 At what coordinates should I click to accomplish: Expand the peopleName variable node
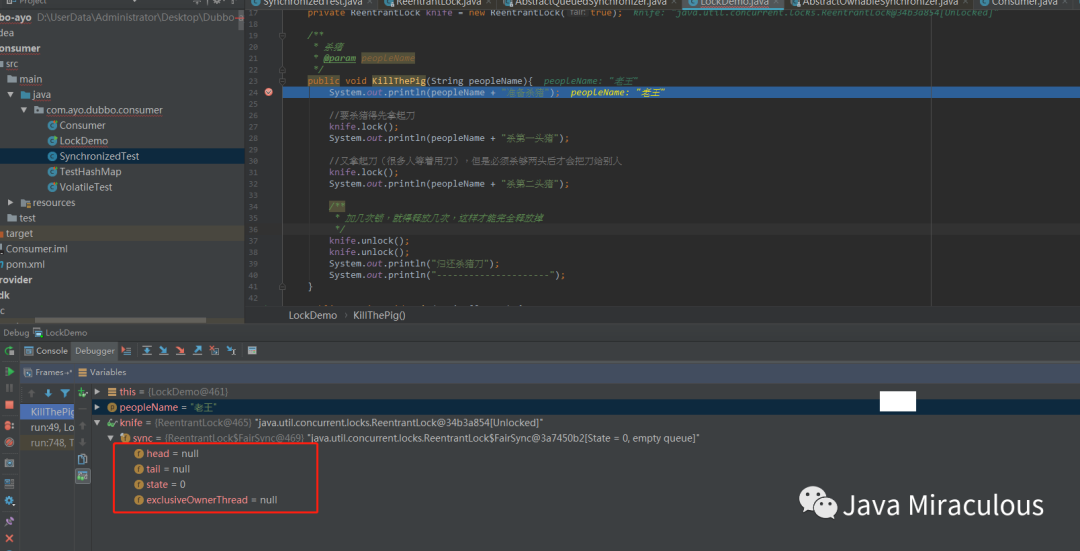[x=97, y=407]
